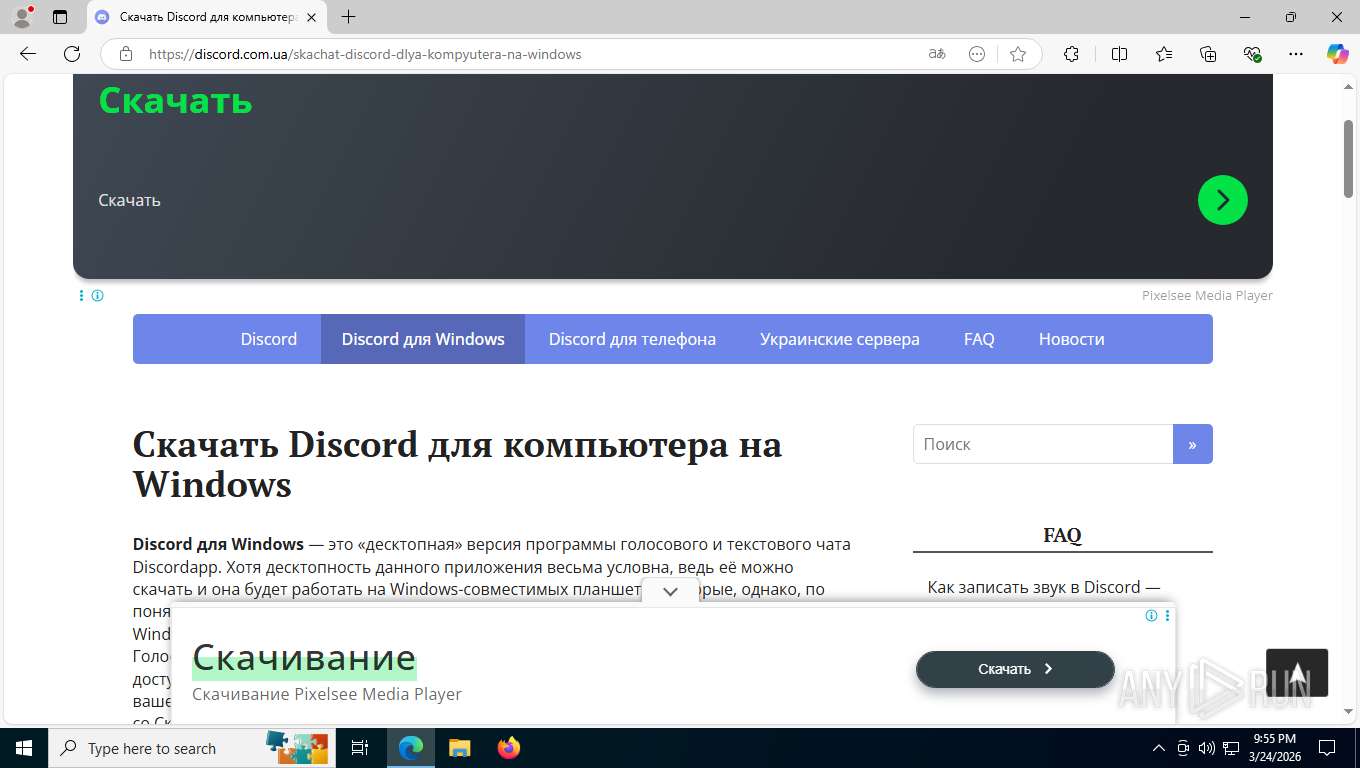This screenshot has height=768, width=1360.
Task: Open the Windows Start menu
Action: click(24, 748)
